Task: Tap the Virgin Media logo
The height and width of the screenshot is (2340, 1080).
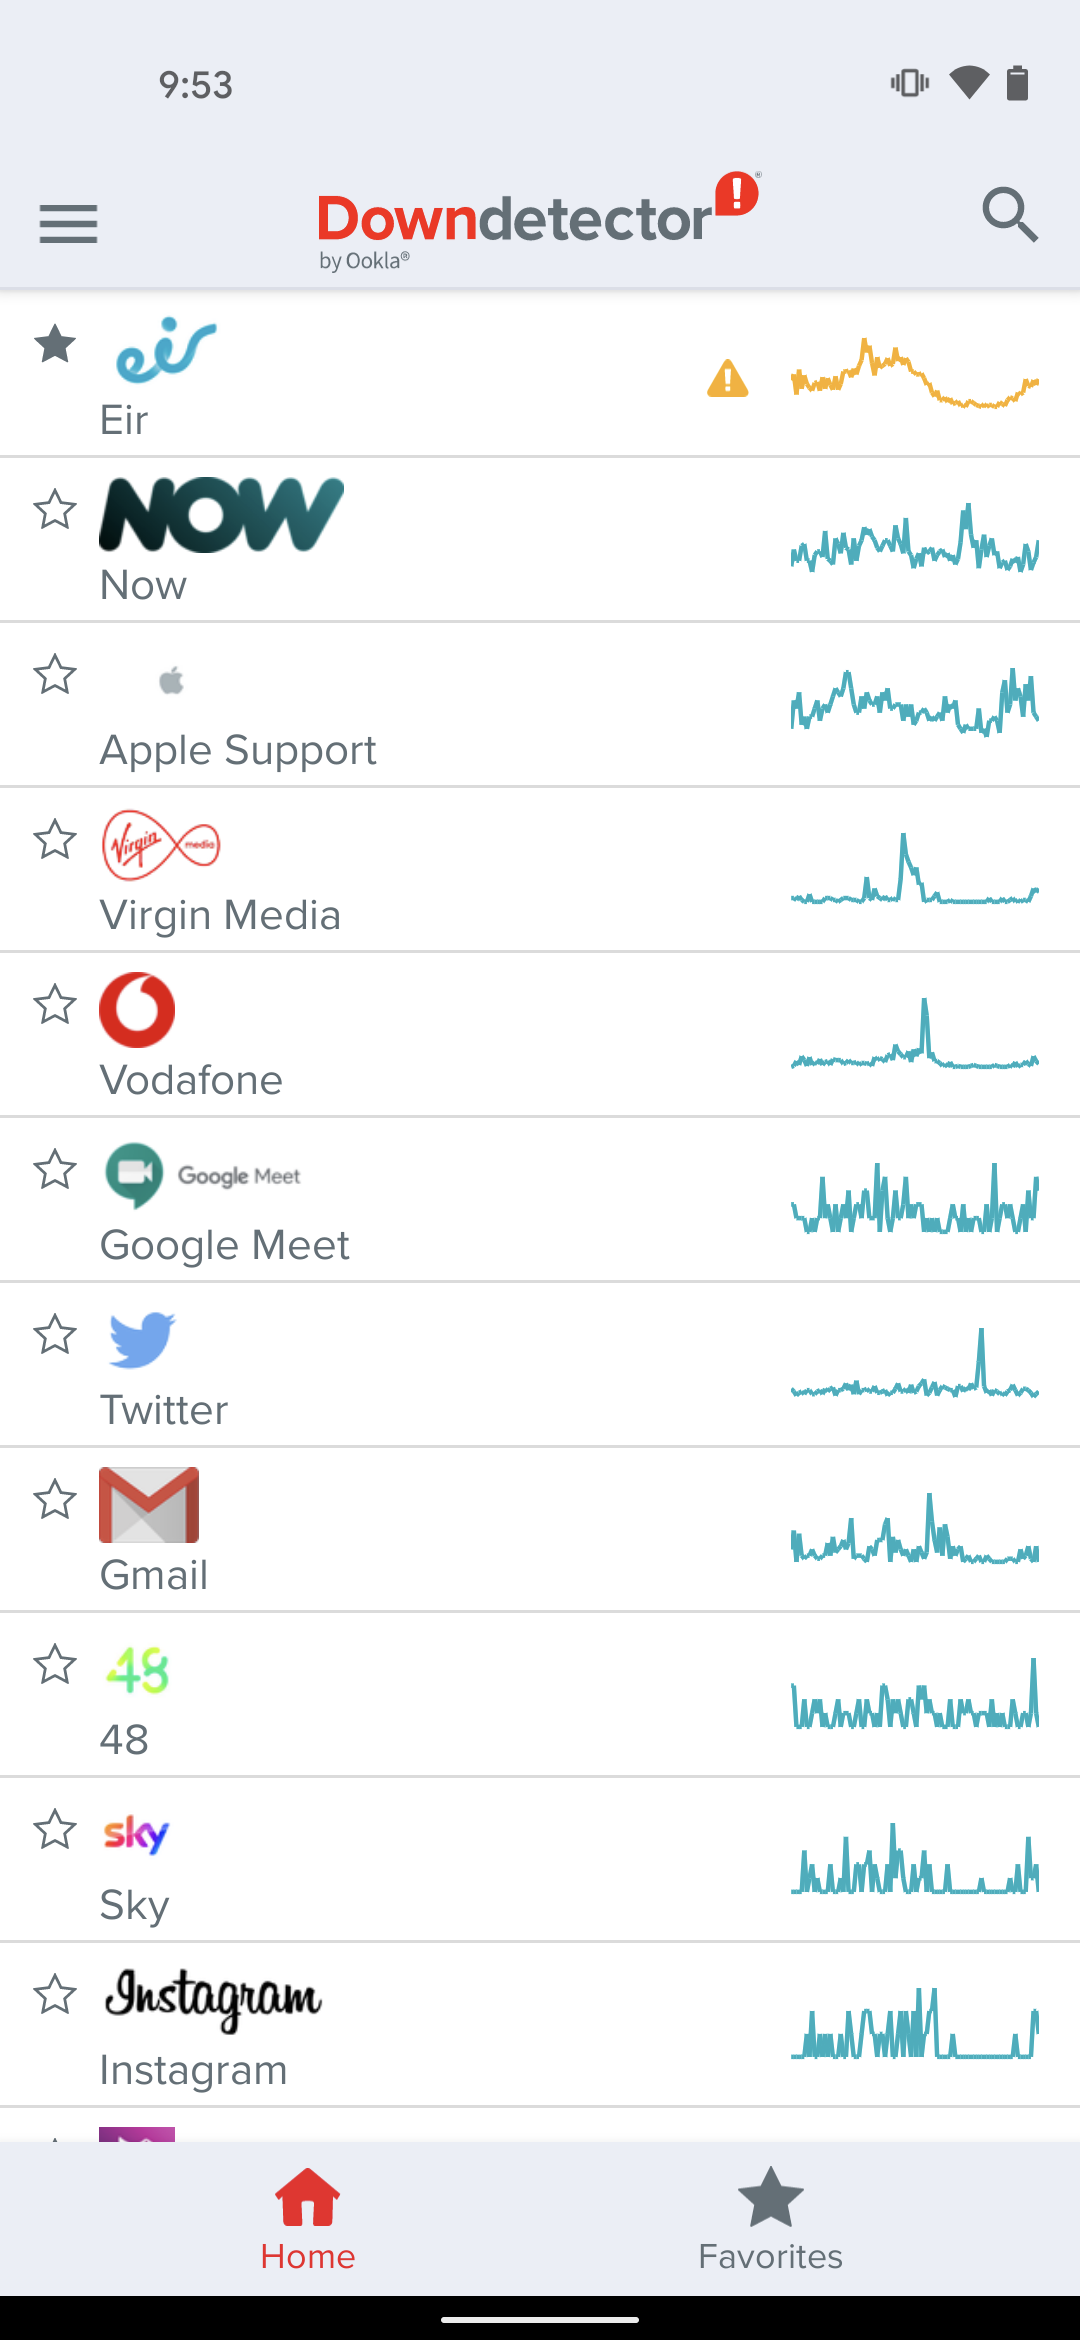Action: click(x=161, y=845)
